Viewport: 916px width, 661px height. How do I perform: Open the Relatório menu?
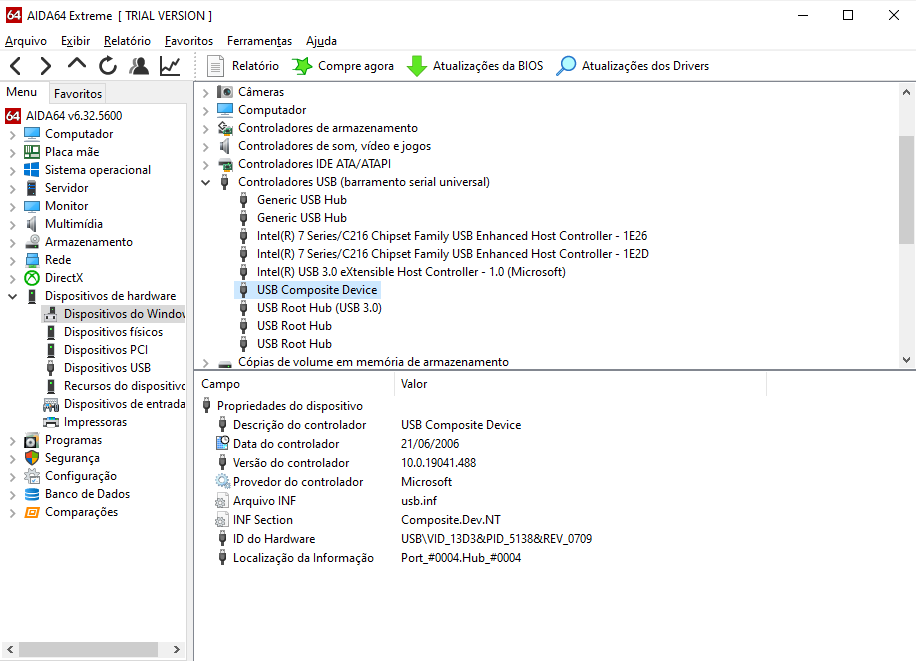pyautogui.click(x=127, y=41)
